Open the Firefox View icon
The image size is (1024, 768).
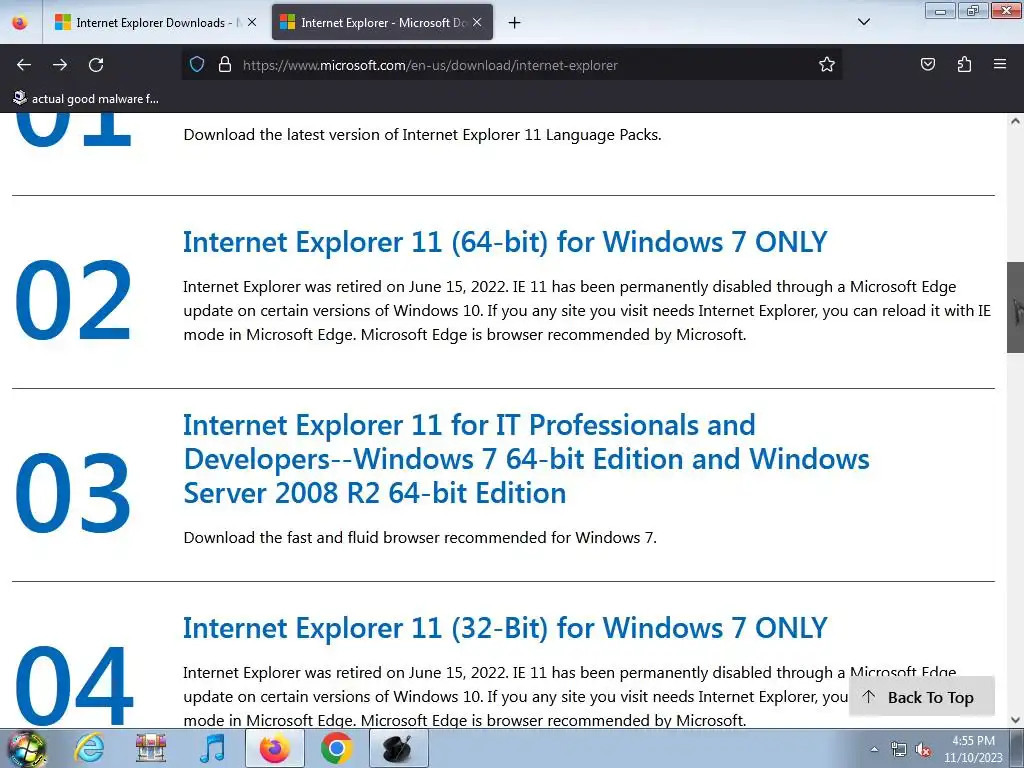(x=20, y=23)
